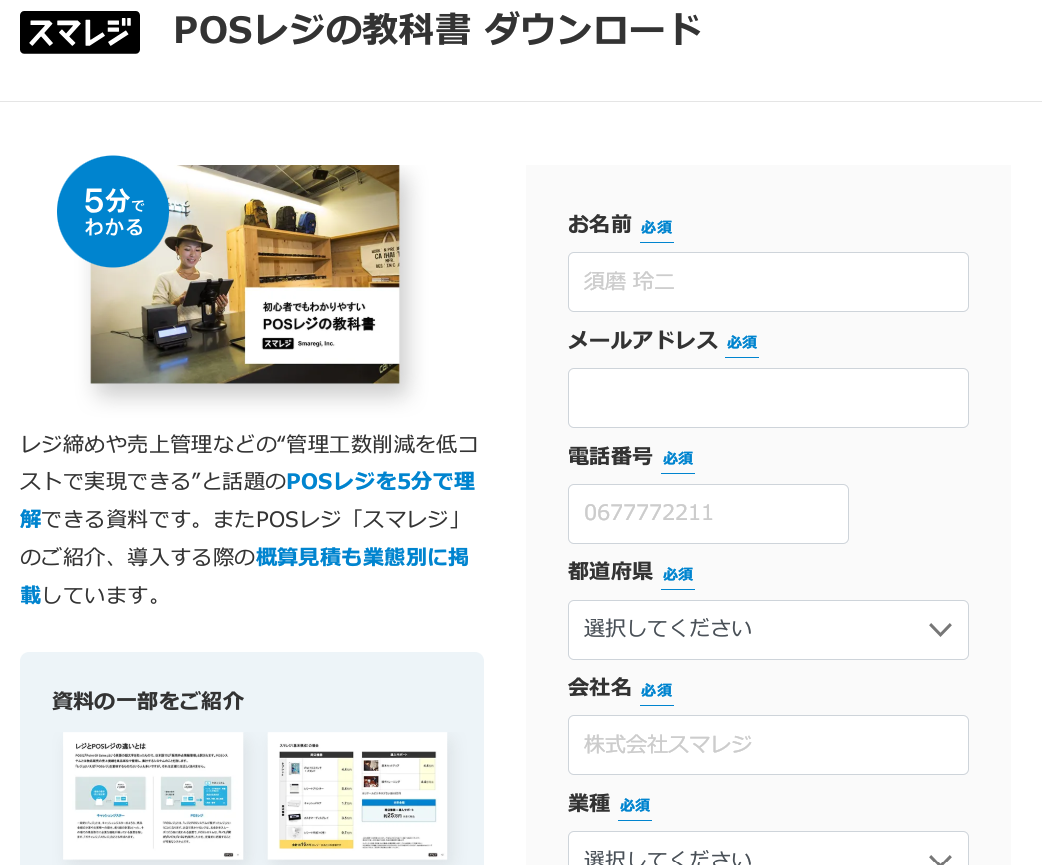Focus the お名前 text field

[767, 282]
